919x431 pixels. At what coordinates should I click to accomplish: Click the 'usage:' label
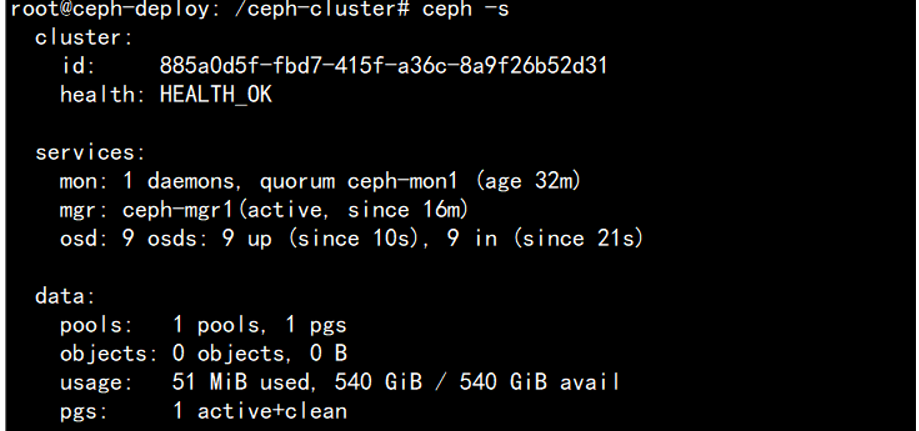[97, 382]
